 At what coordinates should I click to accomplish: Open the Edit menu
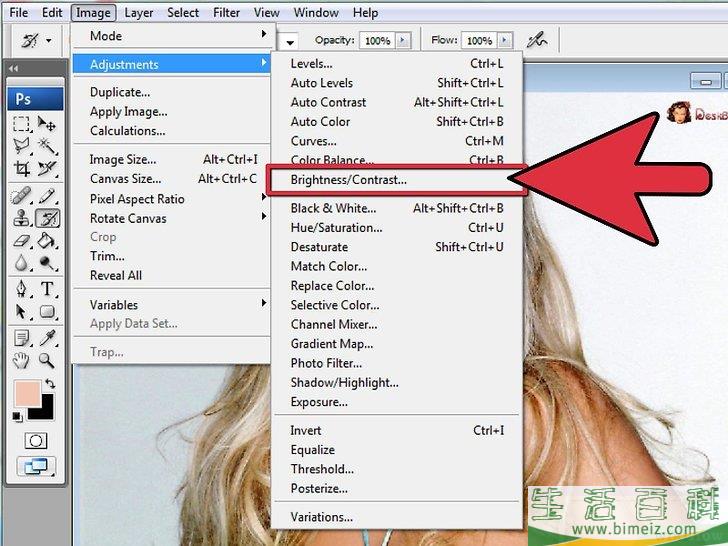[52, 13]
